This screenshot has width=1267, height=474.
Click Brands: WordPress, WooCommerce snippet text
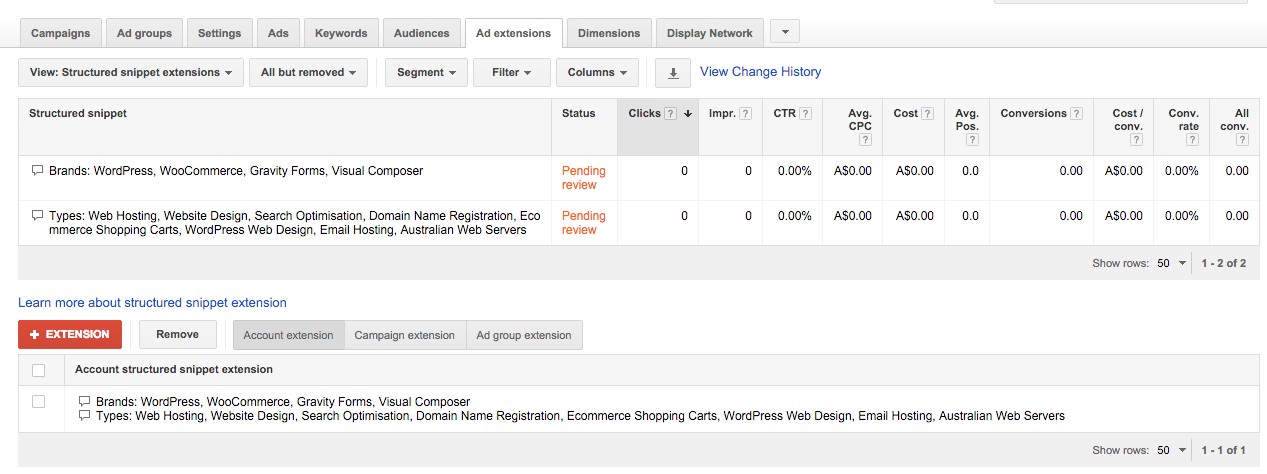236,171
